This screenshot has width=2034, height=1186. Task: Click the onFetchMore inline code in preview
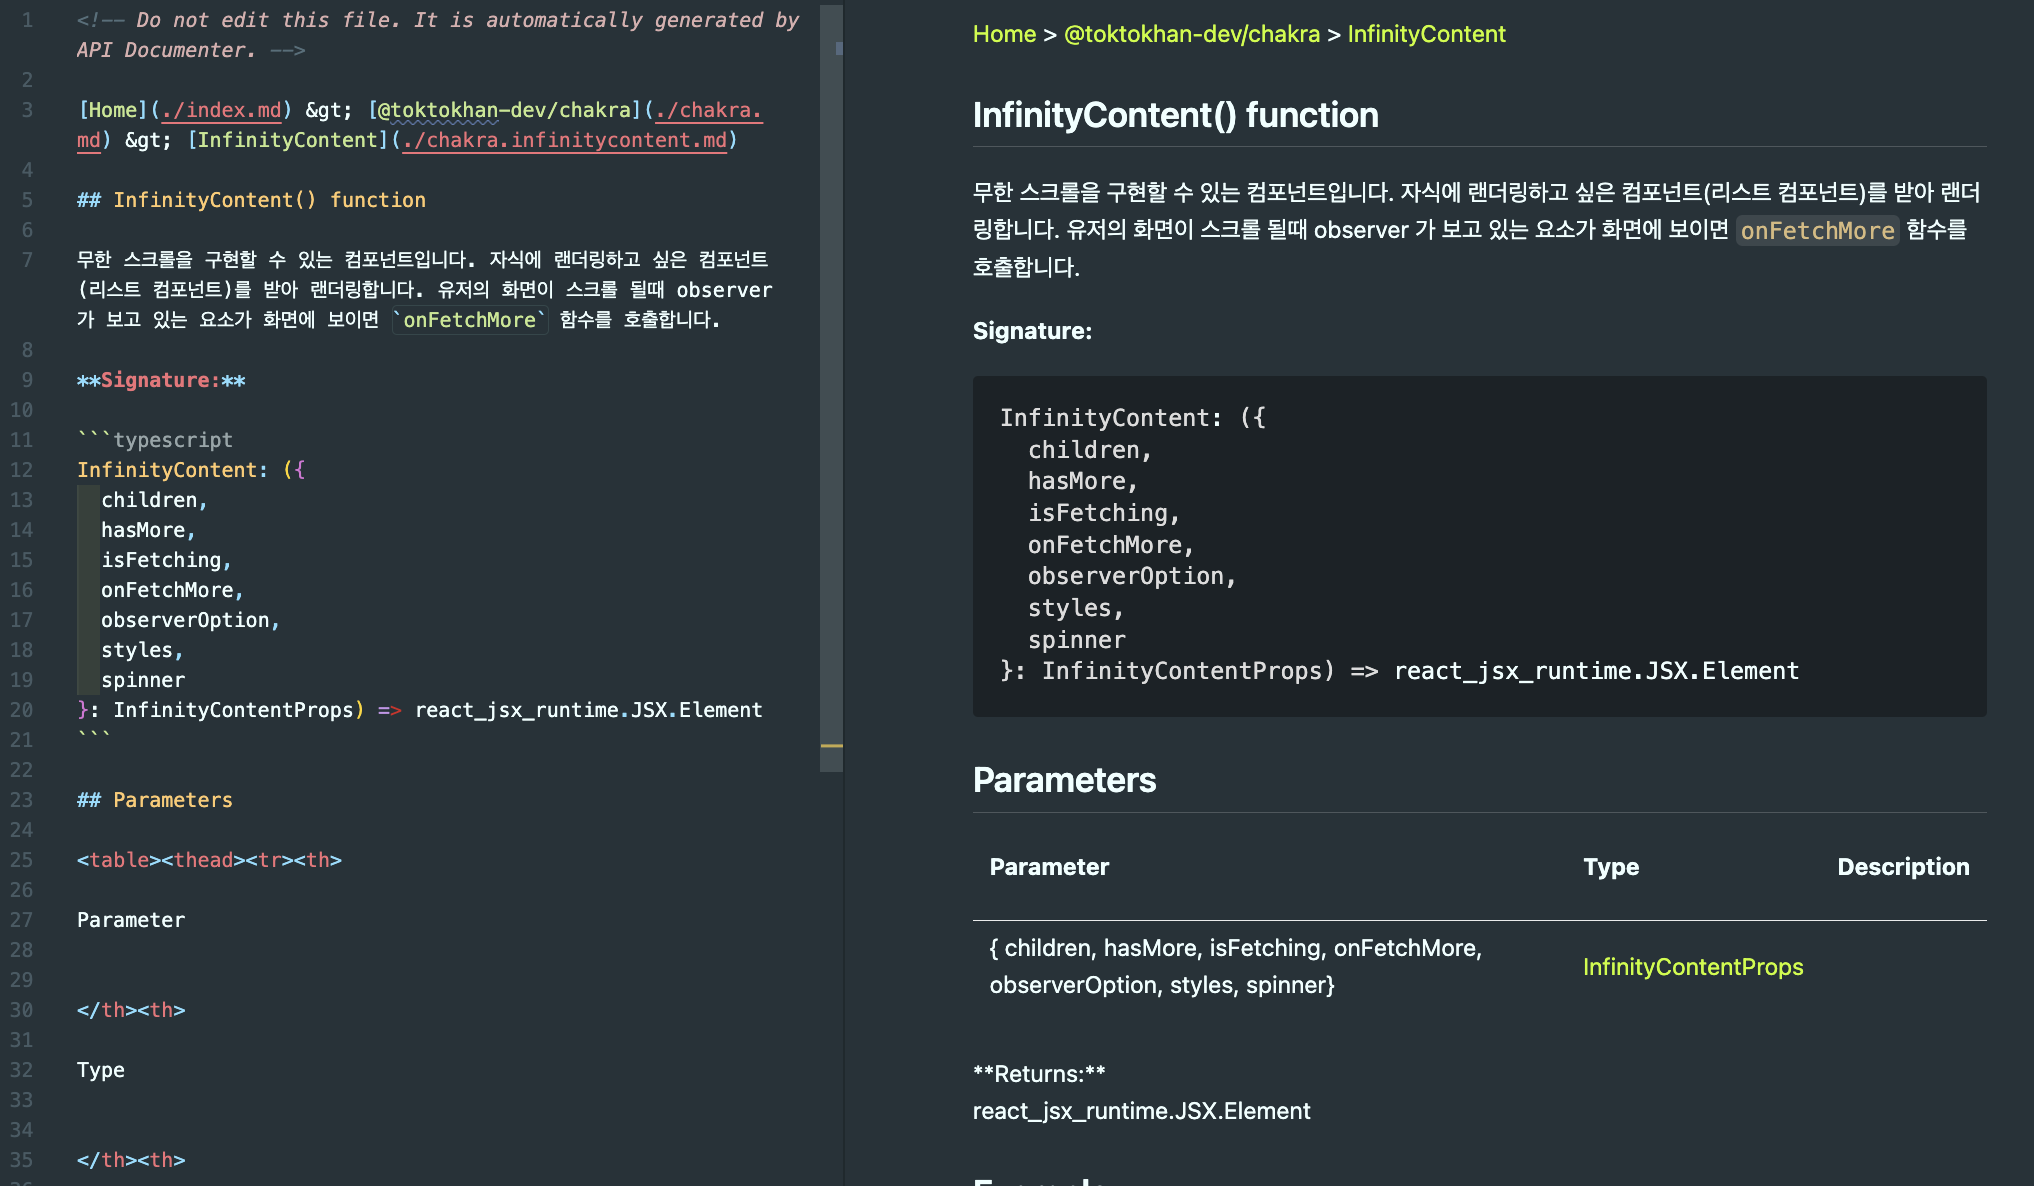pos(1816,231)
